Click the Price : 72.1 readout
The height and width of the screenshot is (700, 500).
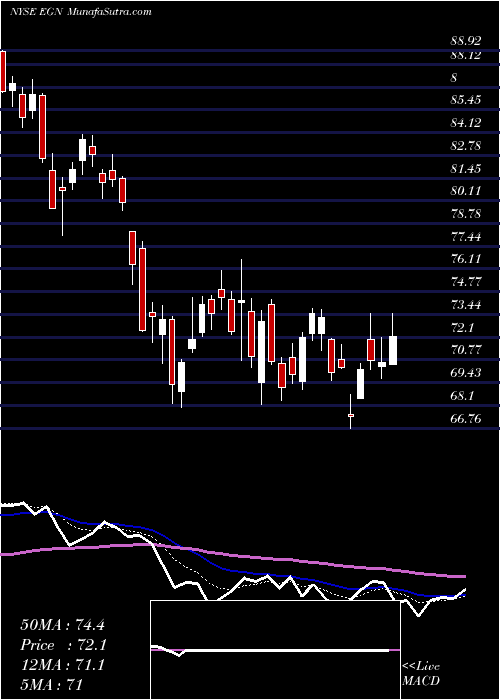(x=62, y=645)
